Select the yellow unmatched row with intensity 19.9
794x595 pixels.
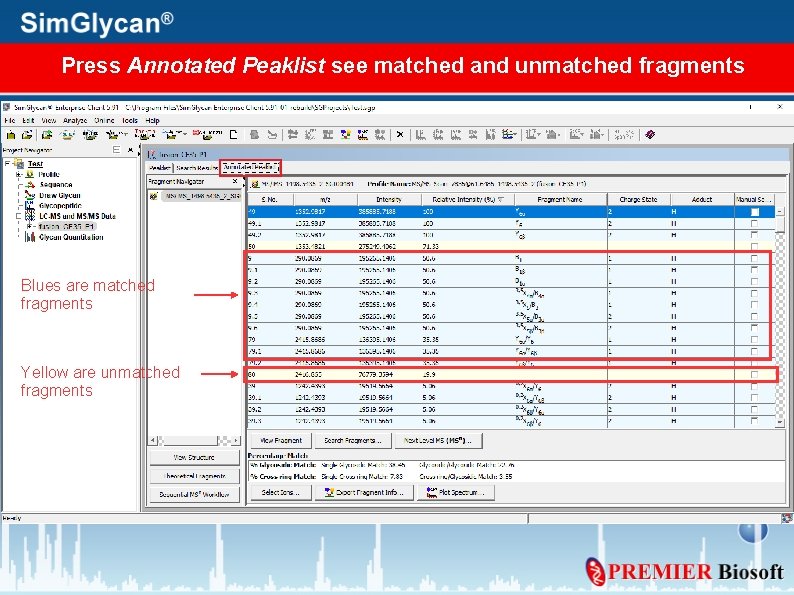(511, 375)
